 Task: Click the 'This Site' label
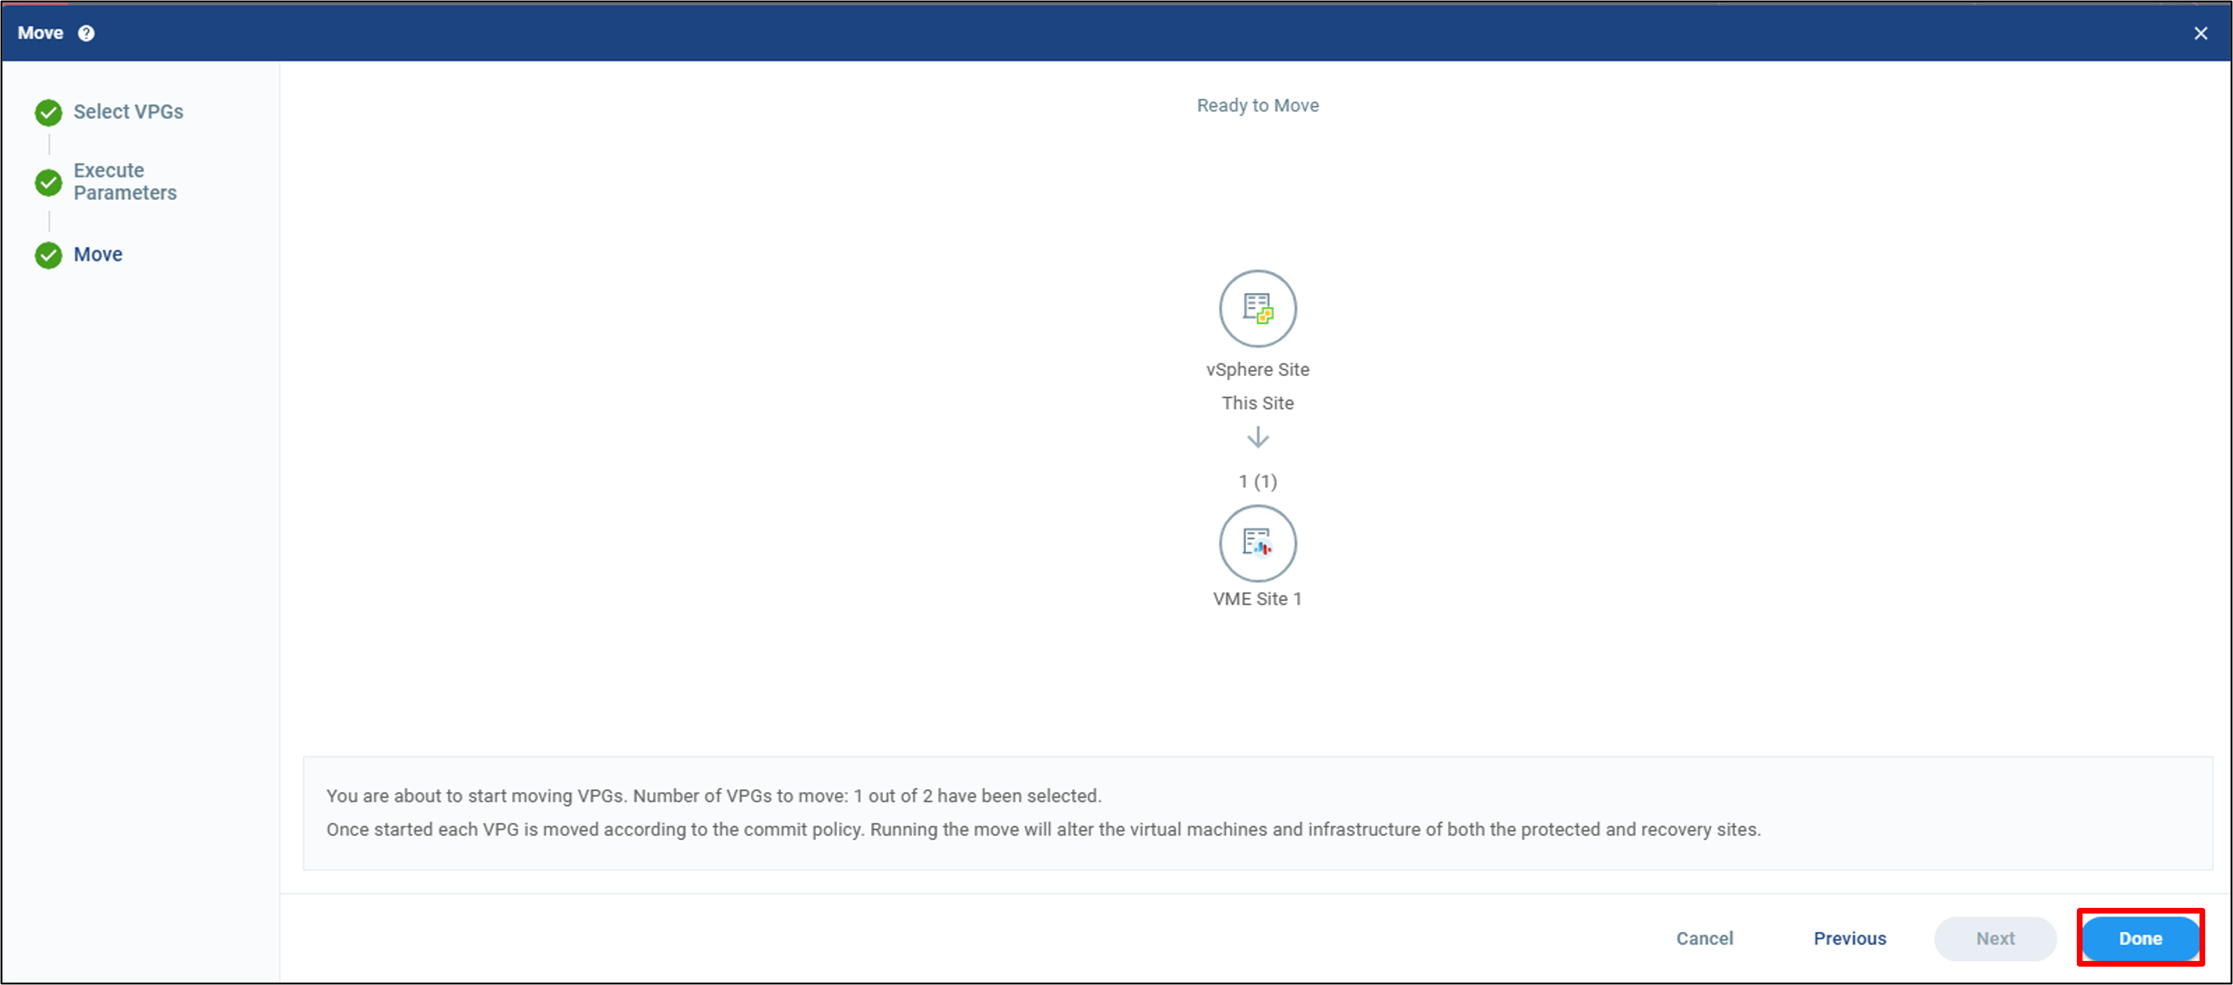tap(1257, 403)
